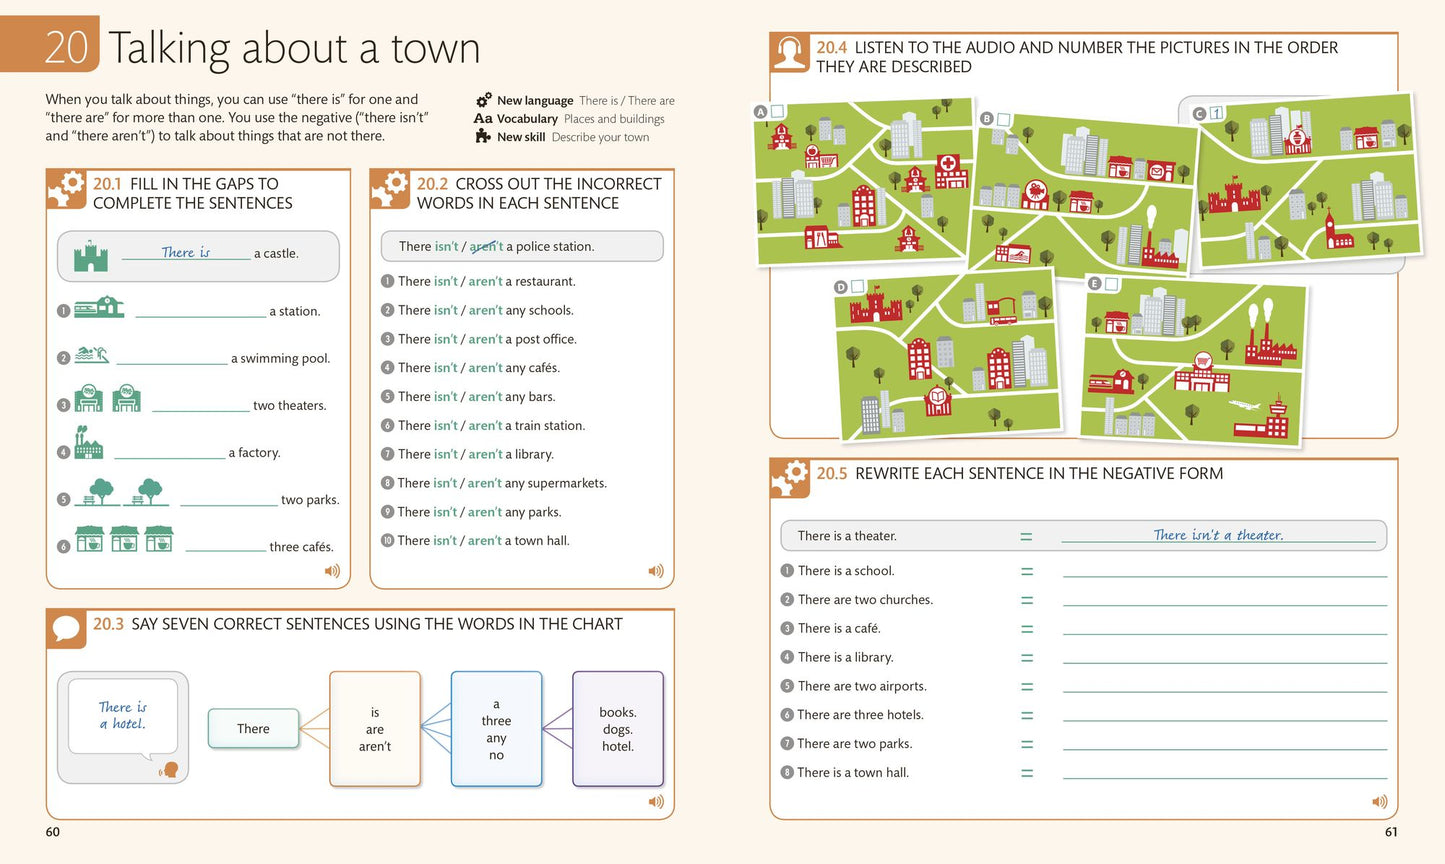Click the 'There' box in the chart
This screenshot has width=1445, height=864.
tap(253, 729)
